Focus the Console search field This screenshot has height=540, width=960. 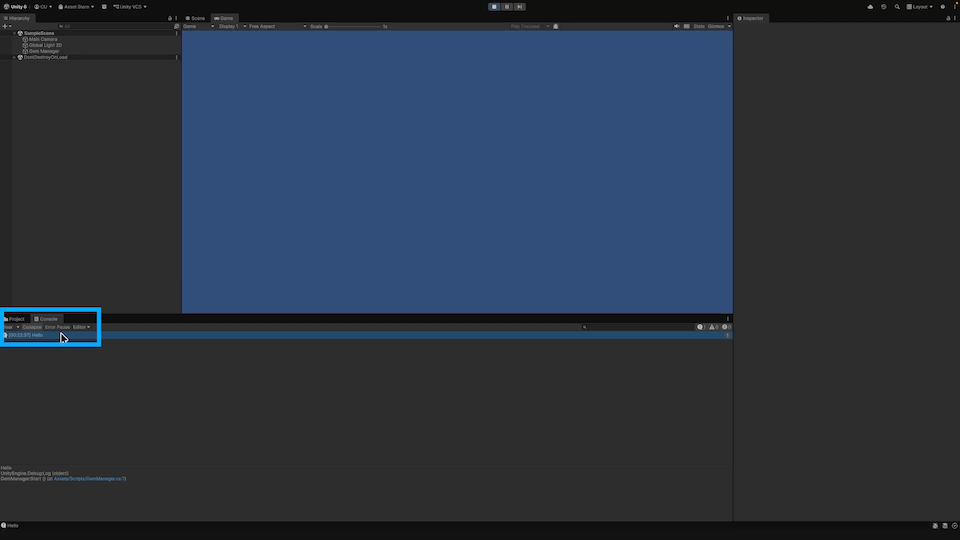[636, 327]
